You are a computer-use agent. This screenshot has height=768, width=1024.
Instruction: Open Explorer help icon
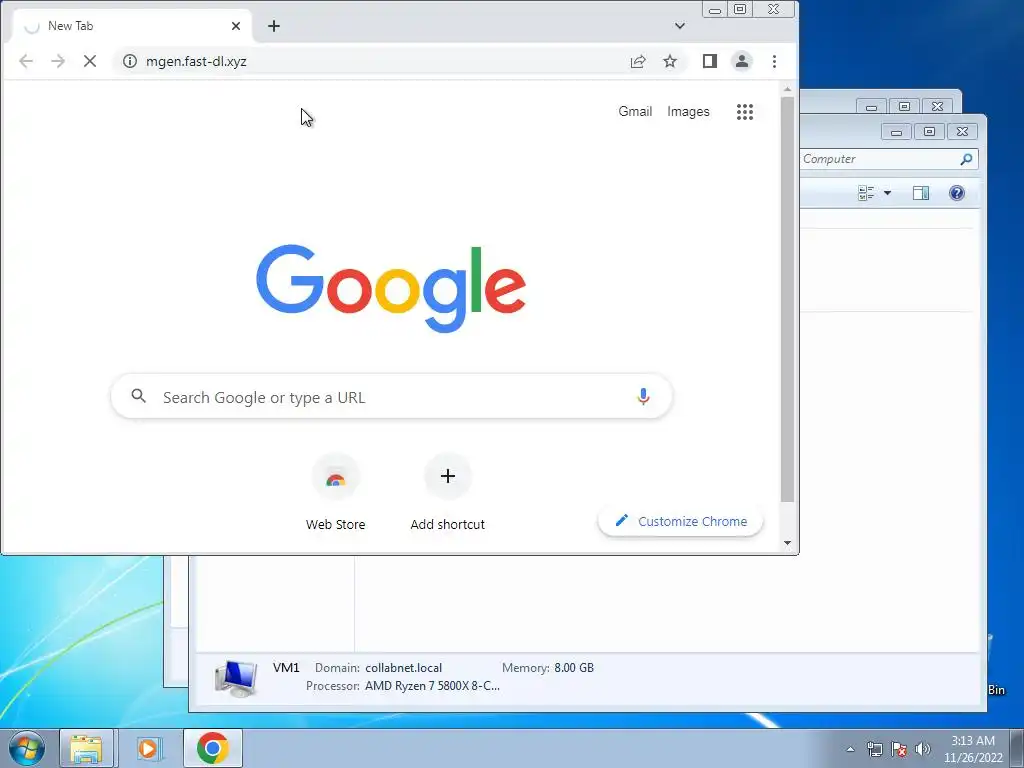tap(957, 193)
